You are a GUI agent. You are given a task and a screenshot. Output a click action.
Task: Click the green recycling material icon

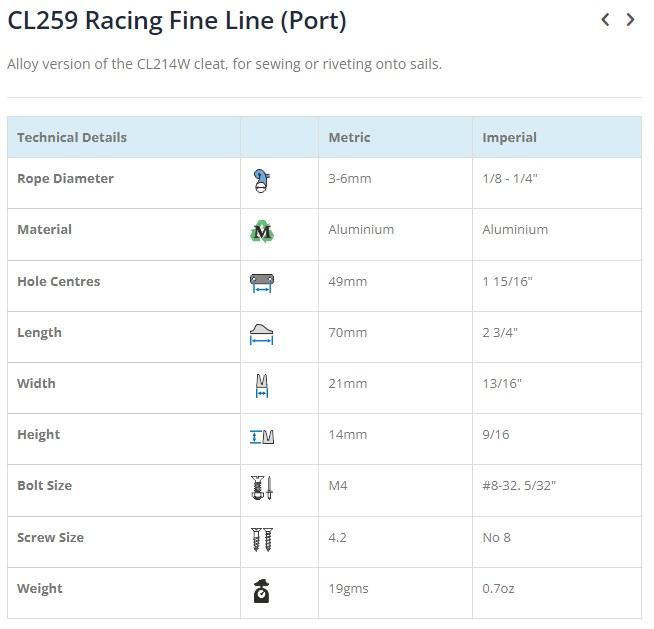pyautogui.click(x=262, y=232)
